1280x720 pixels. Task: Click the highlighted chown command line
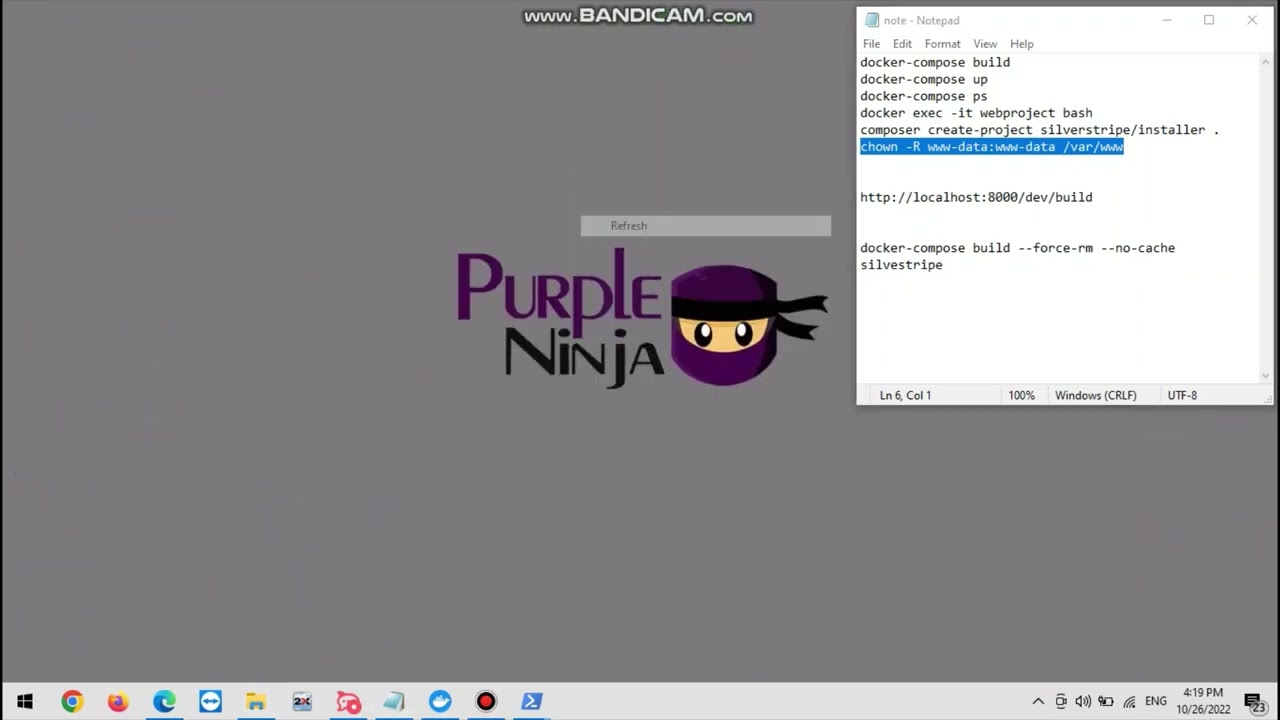point(992,147)
